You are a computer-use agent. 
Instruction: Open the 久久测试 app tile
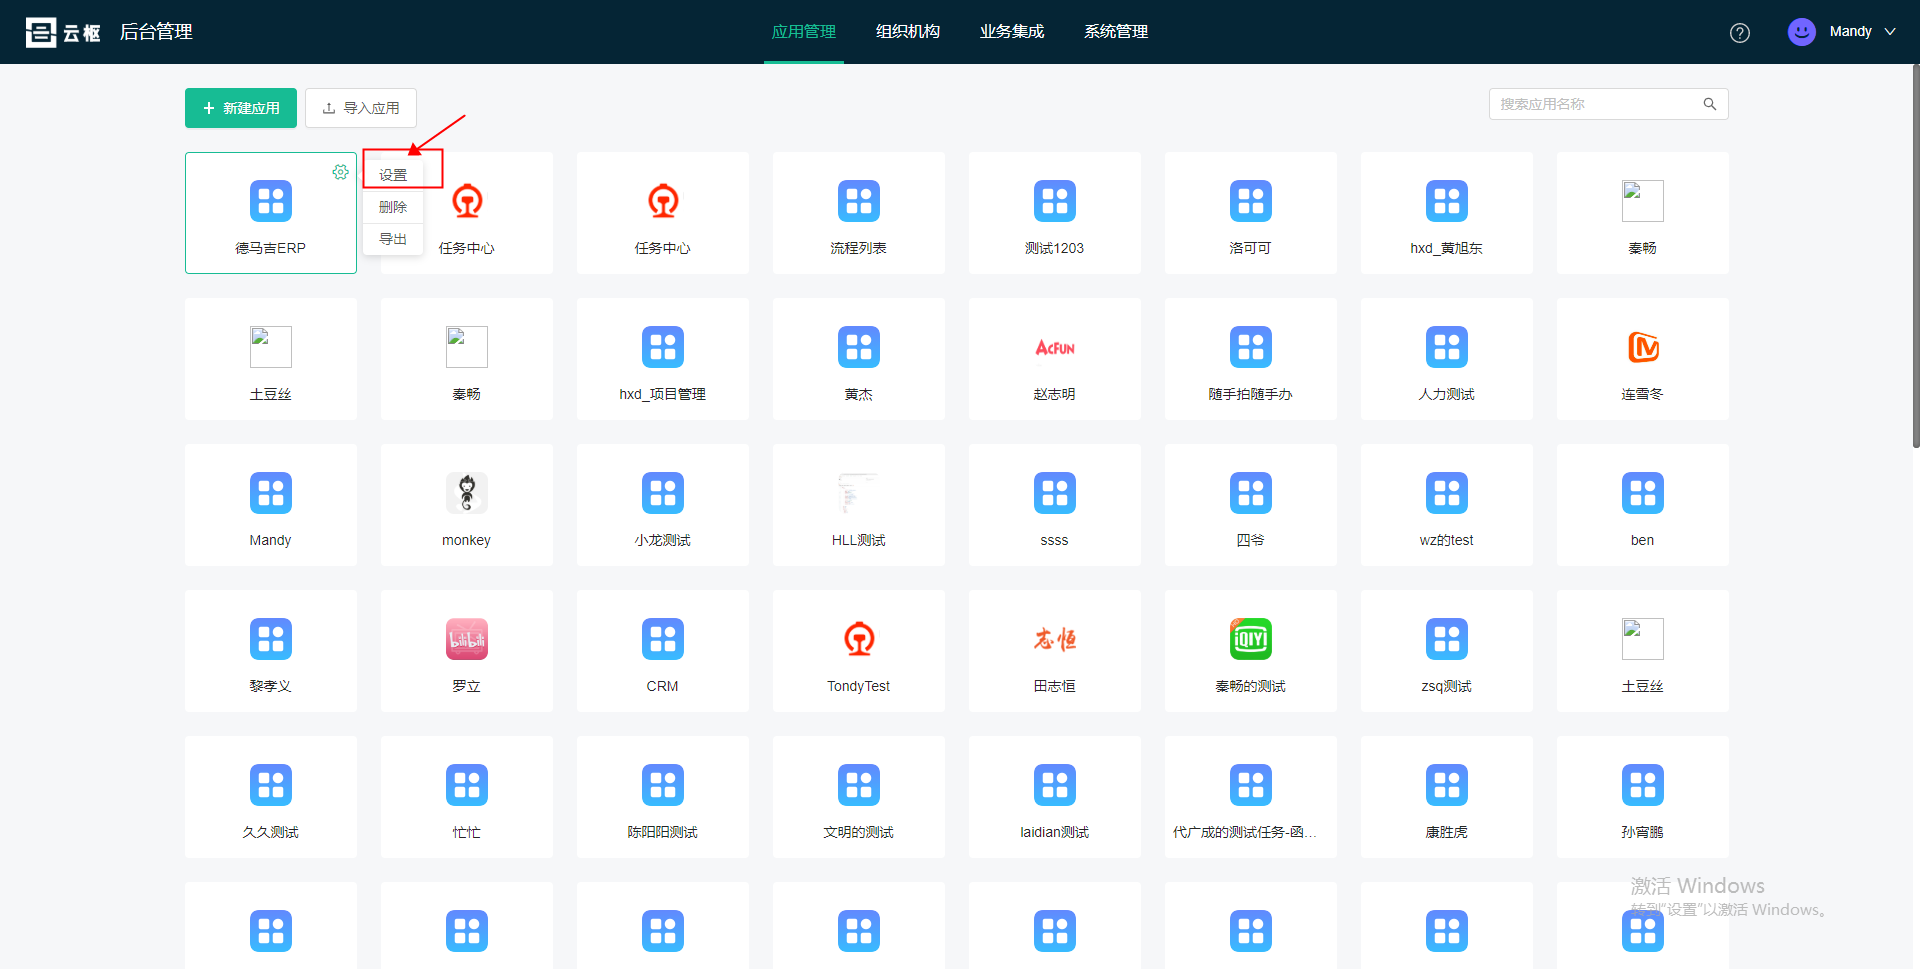click(271, 797)
